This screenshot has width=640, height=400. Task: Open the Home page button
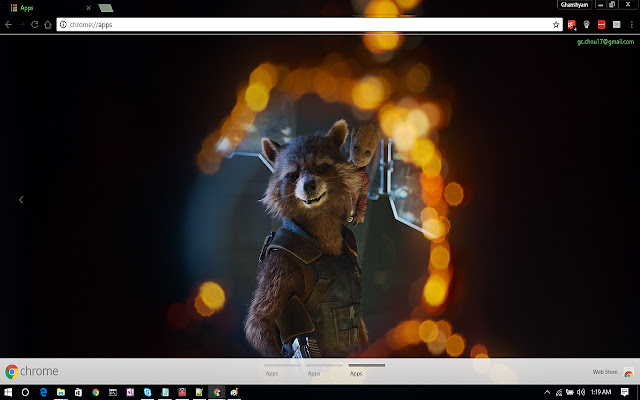(x=48, y=24)
